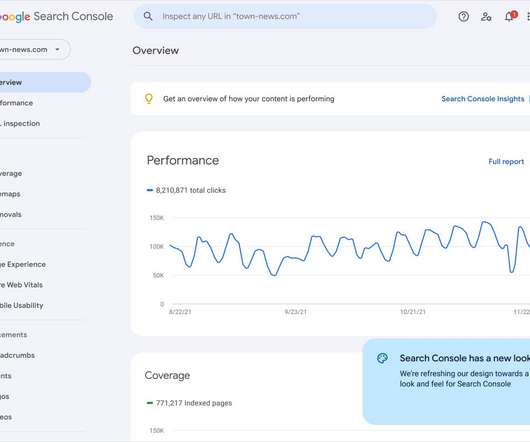Open Mobile Usability in the sidebar
The image size is (530, 442).
click(22, 305)
